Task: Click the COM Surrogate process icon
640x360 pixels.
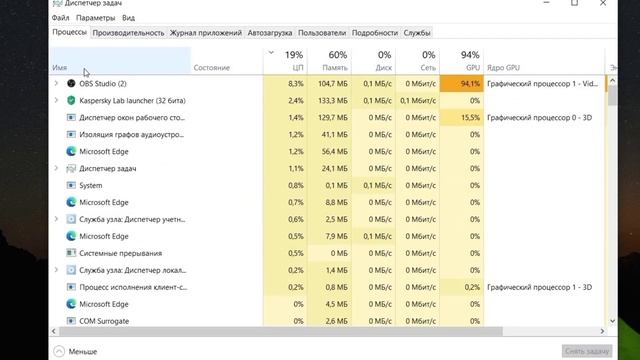Action: [x=71, y=321]
